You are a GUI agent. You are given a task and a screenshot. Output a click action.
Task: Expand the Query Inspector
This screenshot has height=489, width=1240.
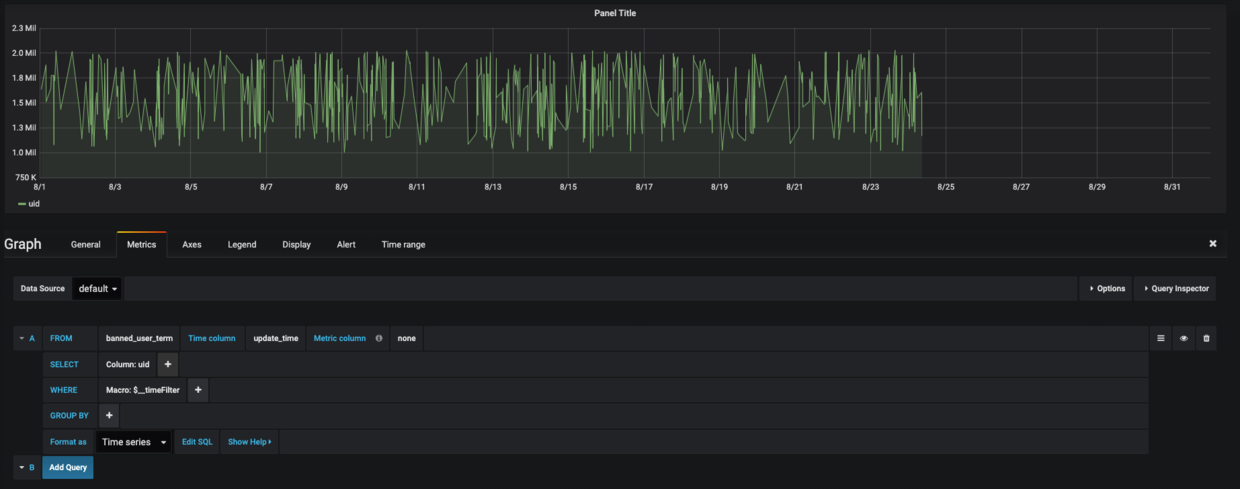(1175, 288)
